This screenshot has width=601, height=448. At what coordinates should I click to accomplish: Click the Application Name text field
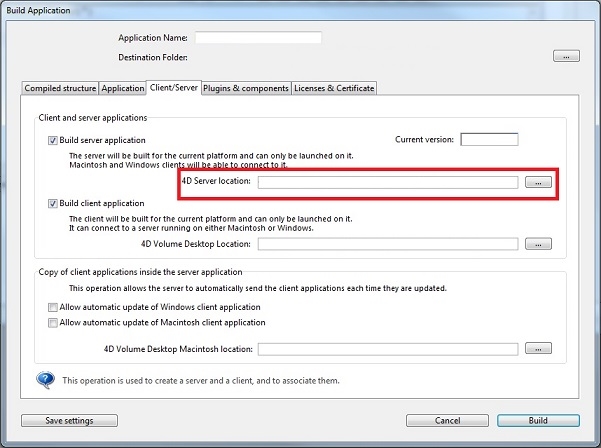(258, 38)
